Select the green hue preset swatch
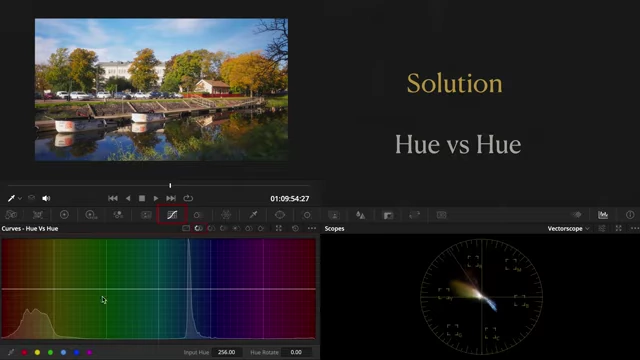 tap(51, 352)
